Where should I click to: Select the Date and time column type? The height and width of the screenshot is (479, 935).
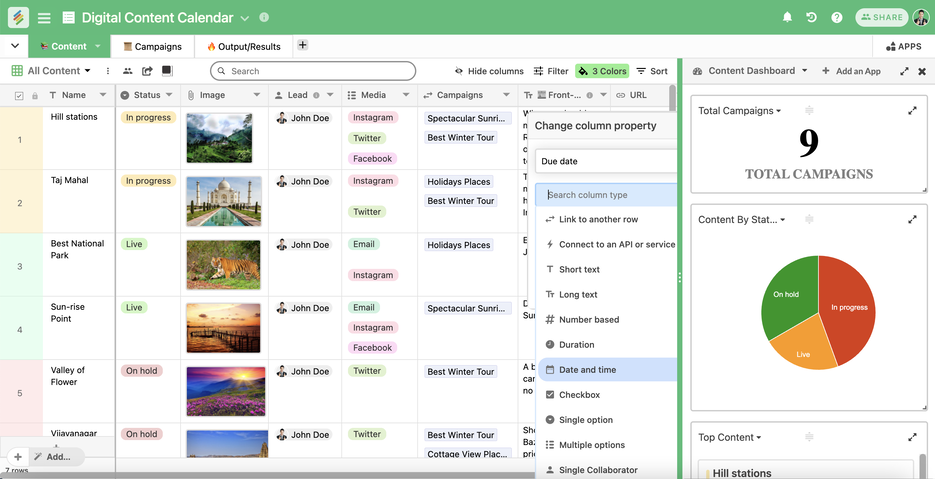(607, 370)
